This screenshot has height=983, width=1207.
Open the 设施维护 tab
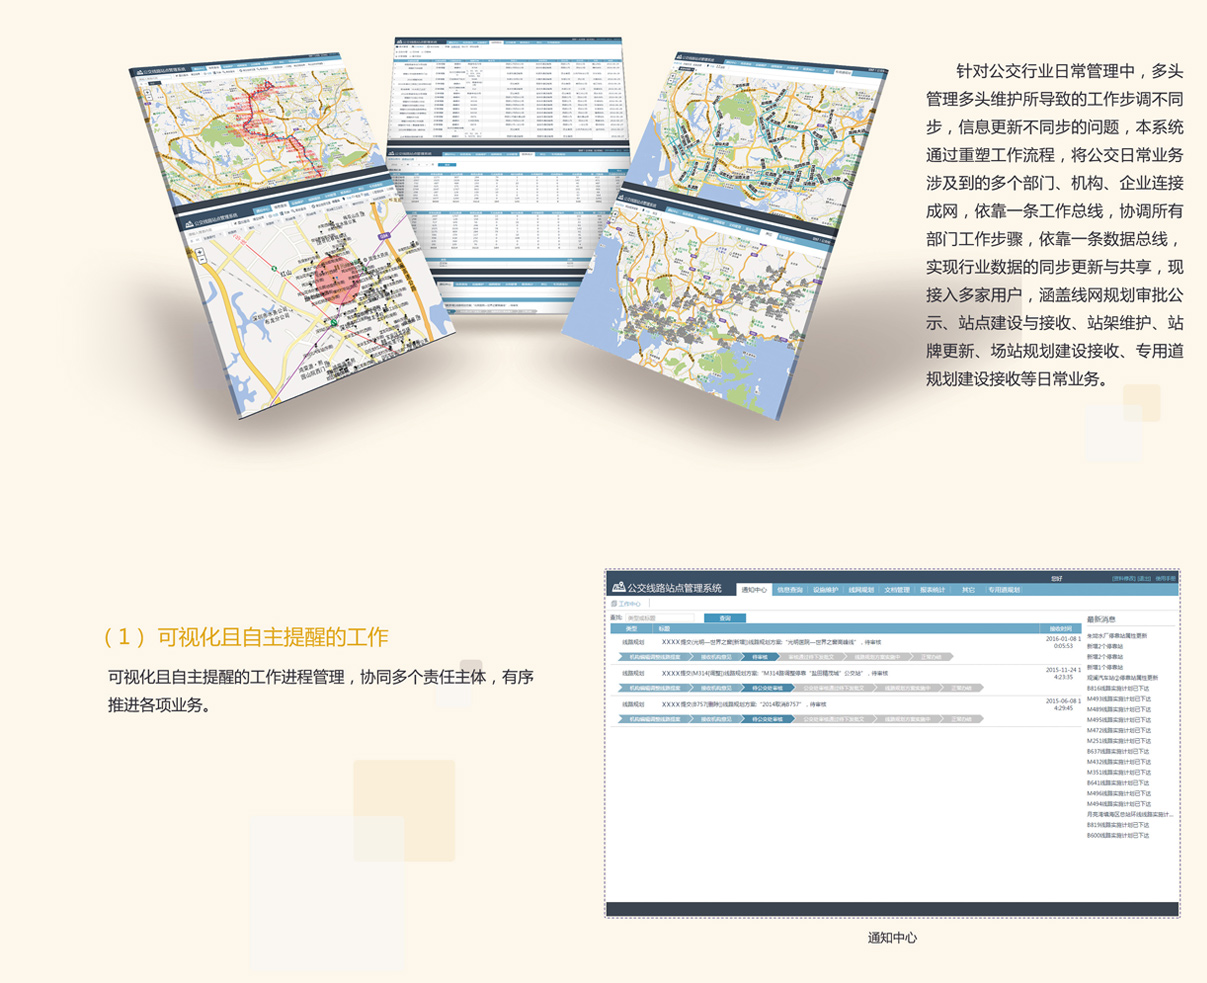825,590
